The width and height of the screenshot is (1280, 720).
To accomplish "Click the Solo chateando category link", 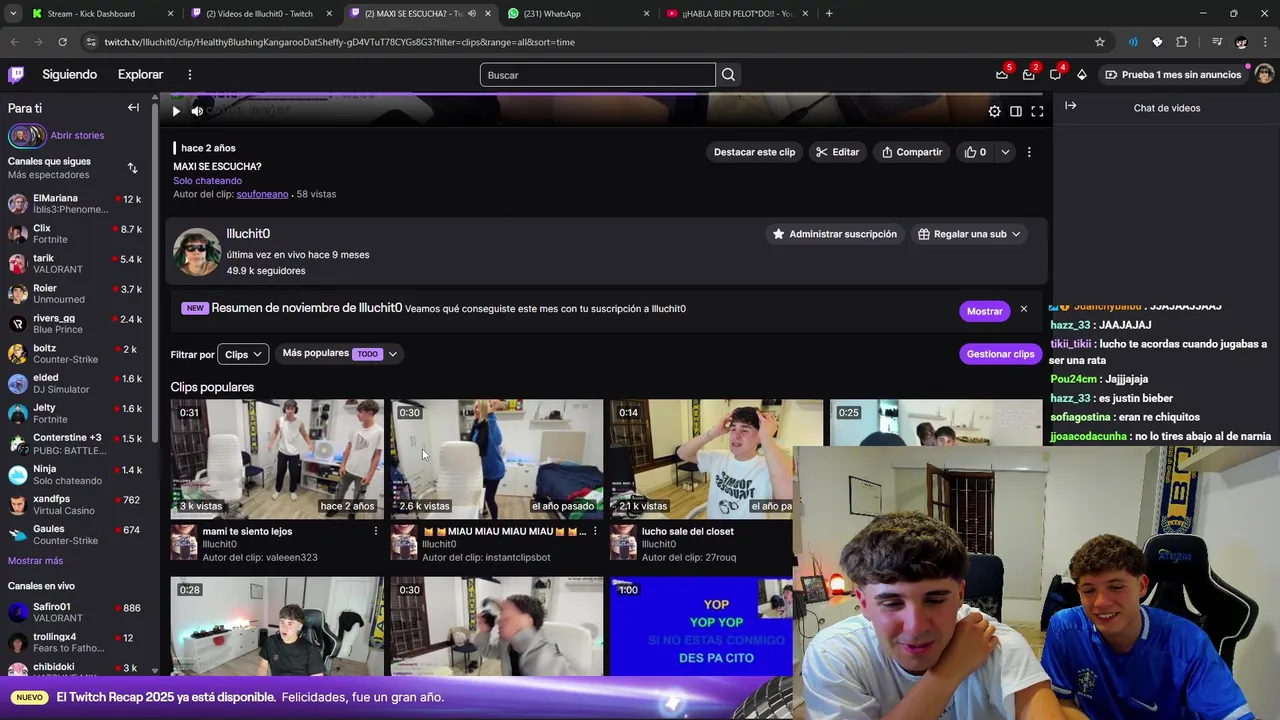I will coord(207,181).
